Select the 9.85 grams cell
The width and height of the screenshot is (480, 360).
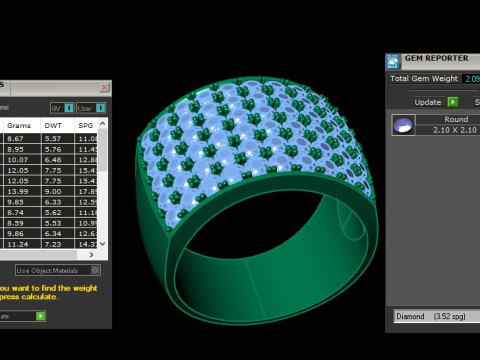tap(22, 202)
